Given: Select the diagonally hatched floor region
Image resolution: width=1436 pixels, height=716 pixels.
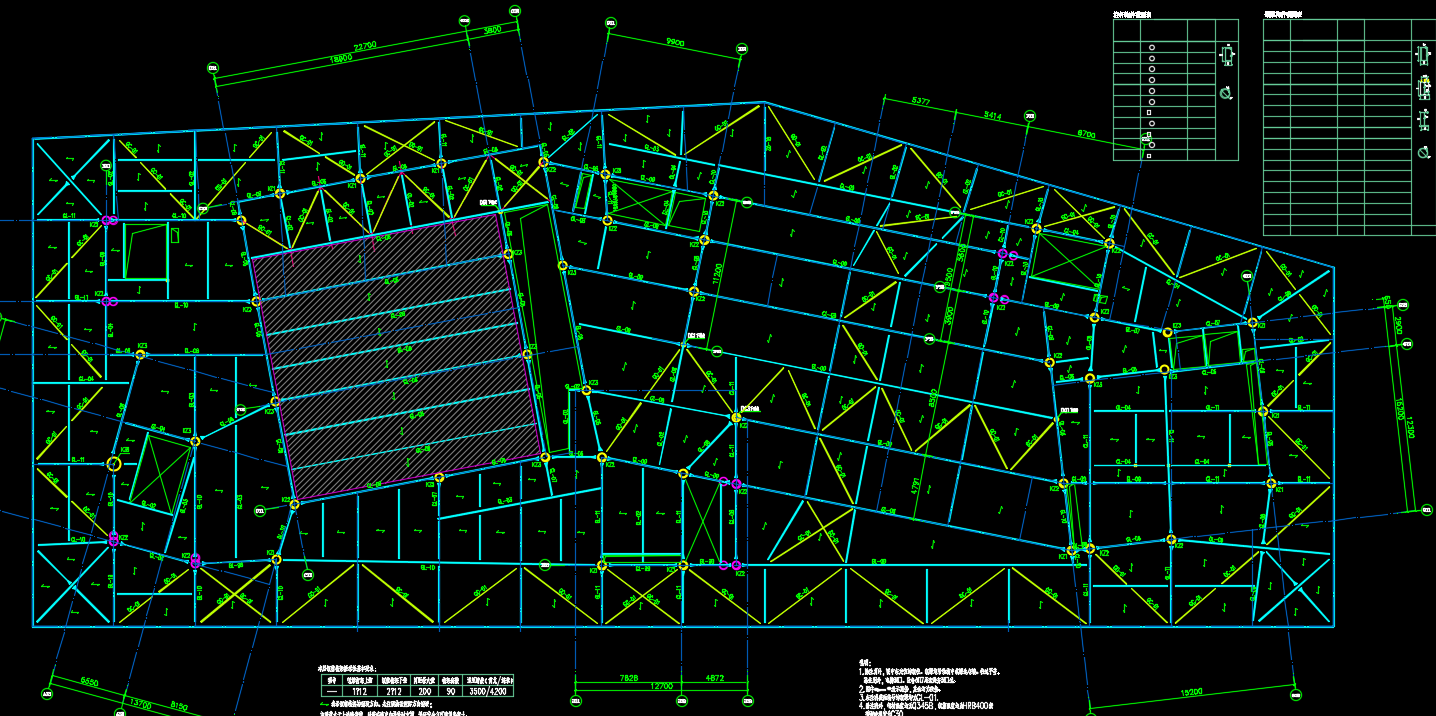Looking at the screenshot, I should click(x=397, y=357).
